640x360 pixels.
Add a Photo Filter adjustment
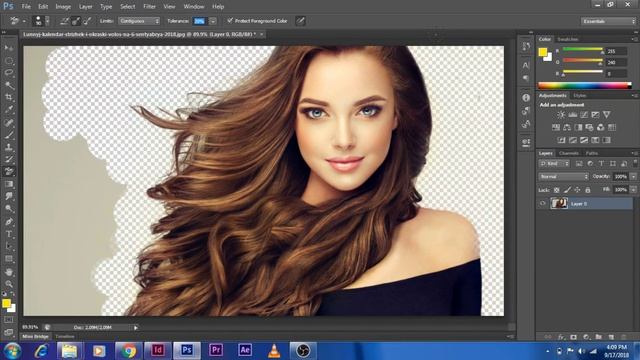coord(589,127)
